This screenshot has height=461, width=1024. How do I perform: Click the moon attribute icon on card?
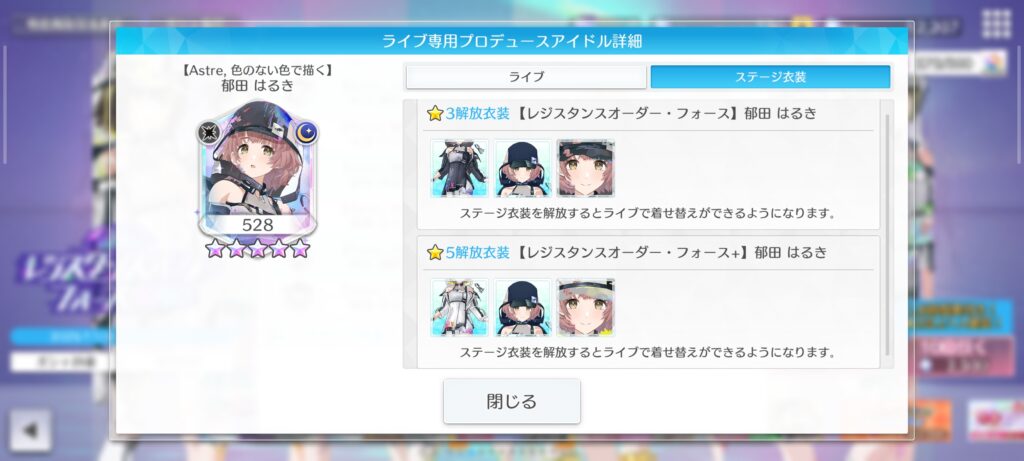coord(306,133)
